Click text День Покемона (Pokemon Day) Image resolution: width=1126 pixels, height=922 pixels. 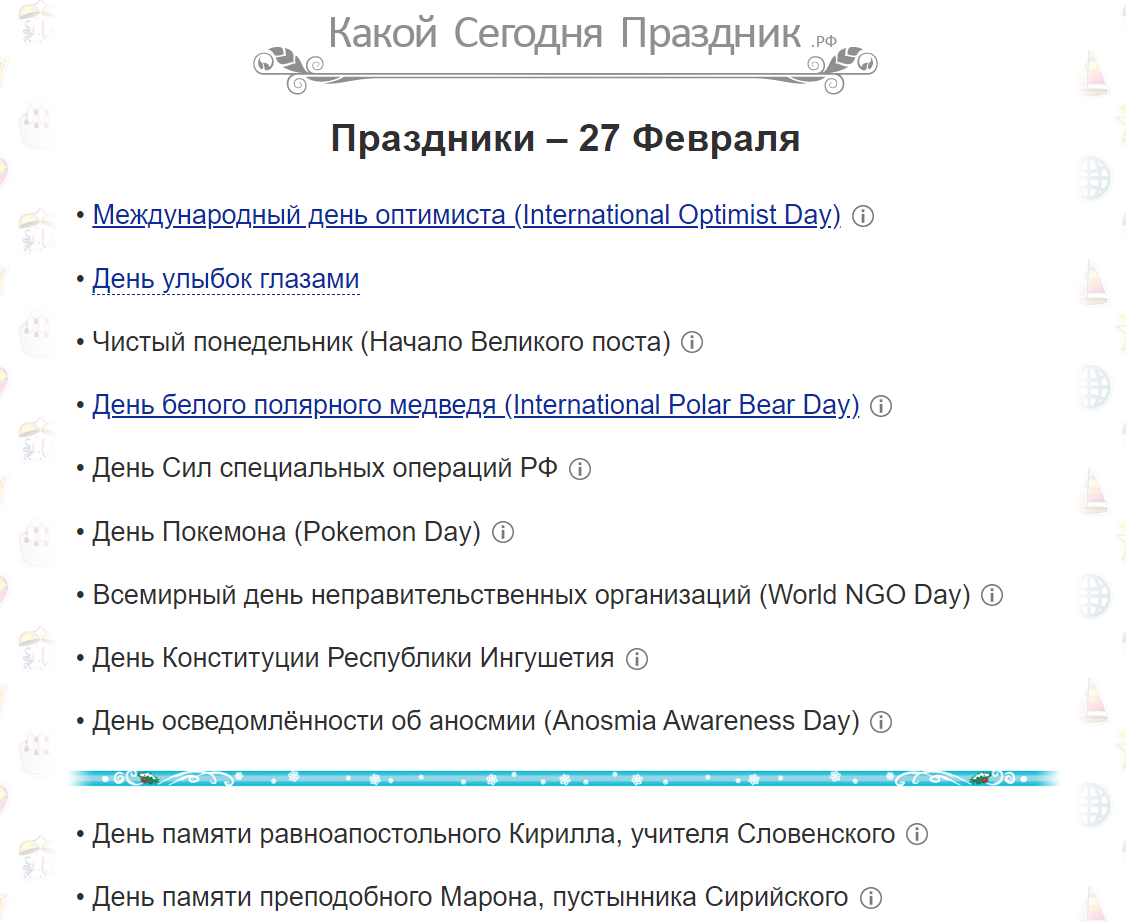[287, 531]
